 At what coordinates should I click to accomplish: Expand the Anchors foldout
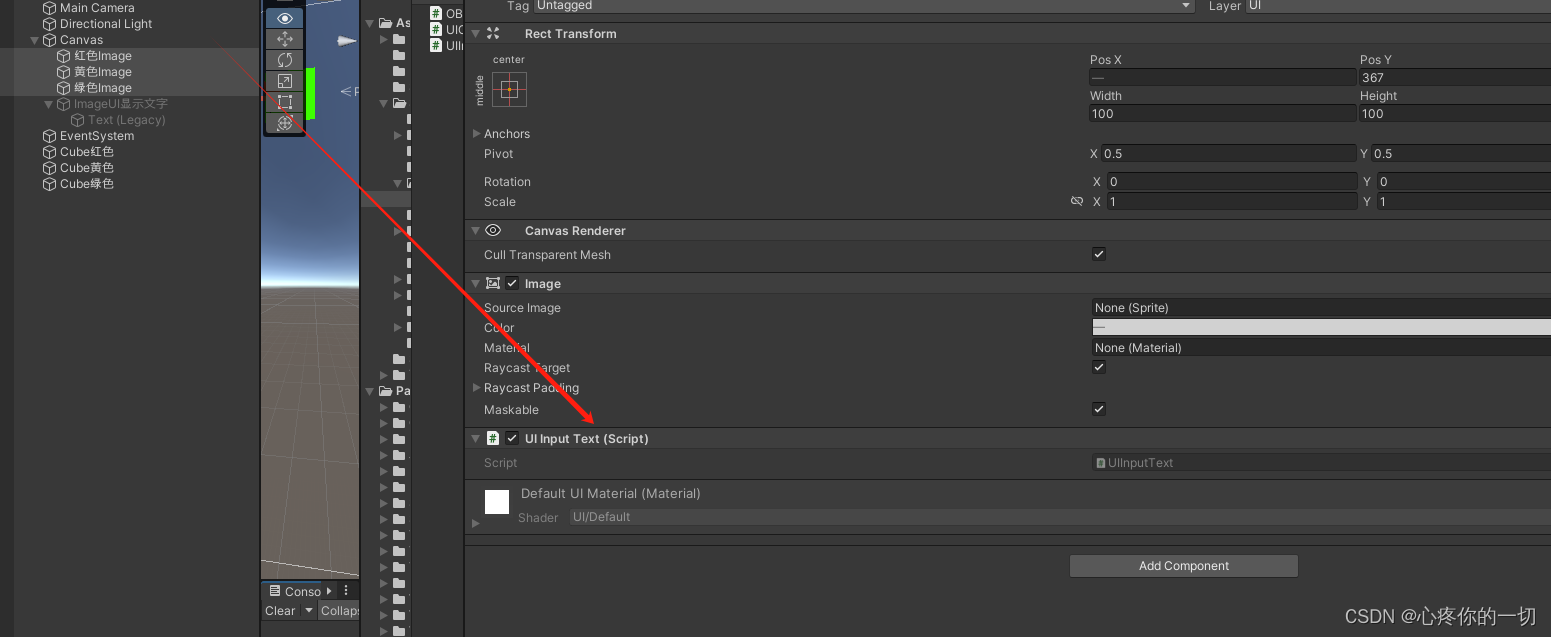coord(476,133)
